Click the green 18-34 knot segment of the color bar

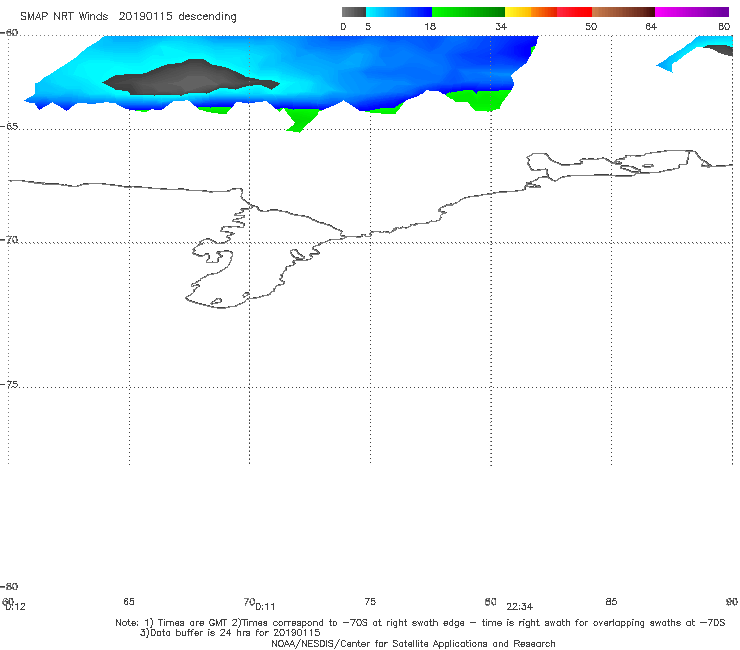(468, 12)
